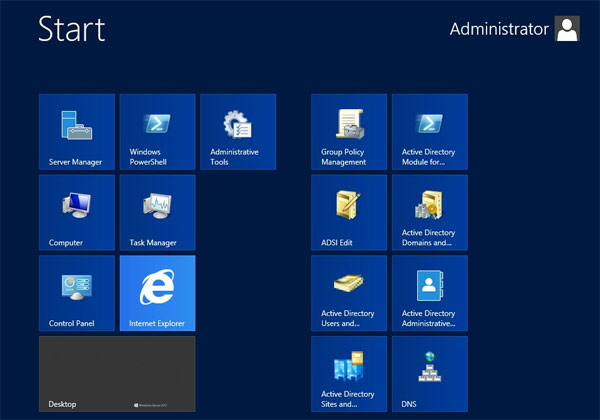Viewport: 600px width, 420px height.
Task: Open the ADSI Edit tile
Action: tap(349, 212)
